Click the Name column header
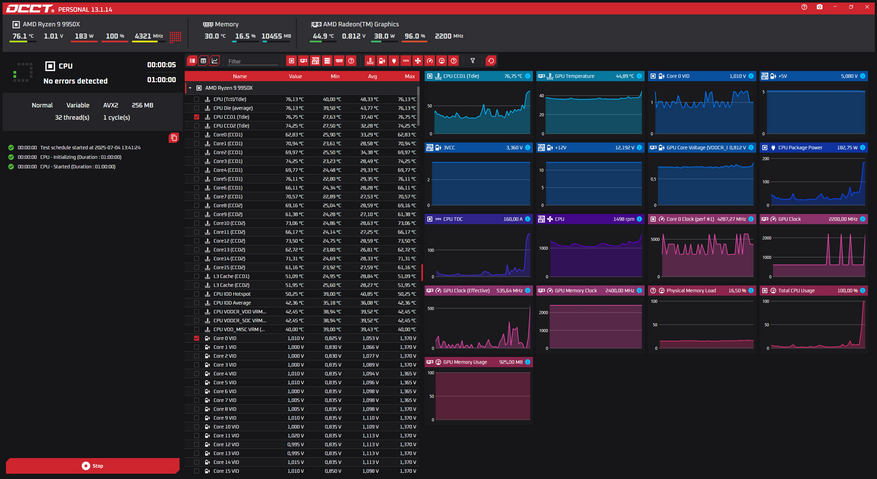Image resolution: width=877 pixels, height=479 pixels. (x=240, y=76)
